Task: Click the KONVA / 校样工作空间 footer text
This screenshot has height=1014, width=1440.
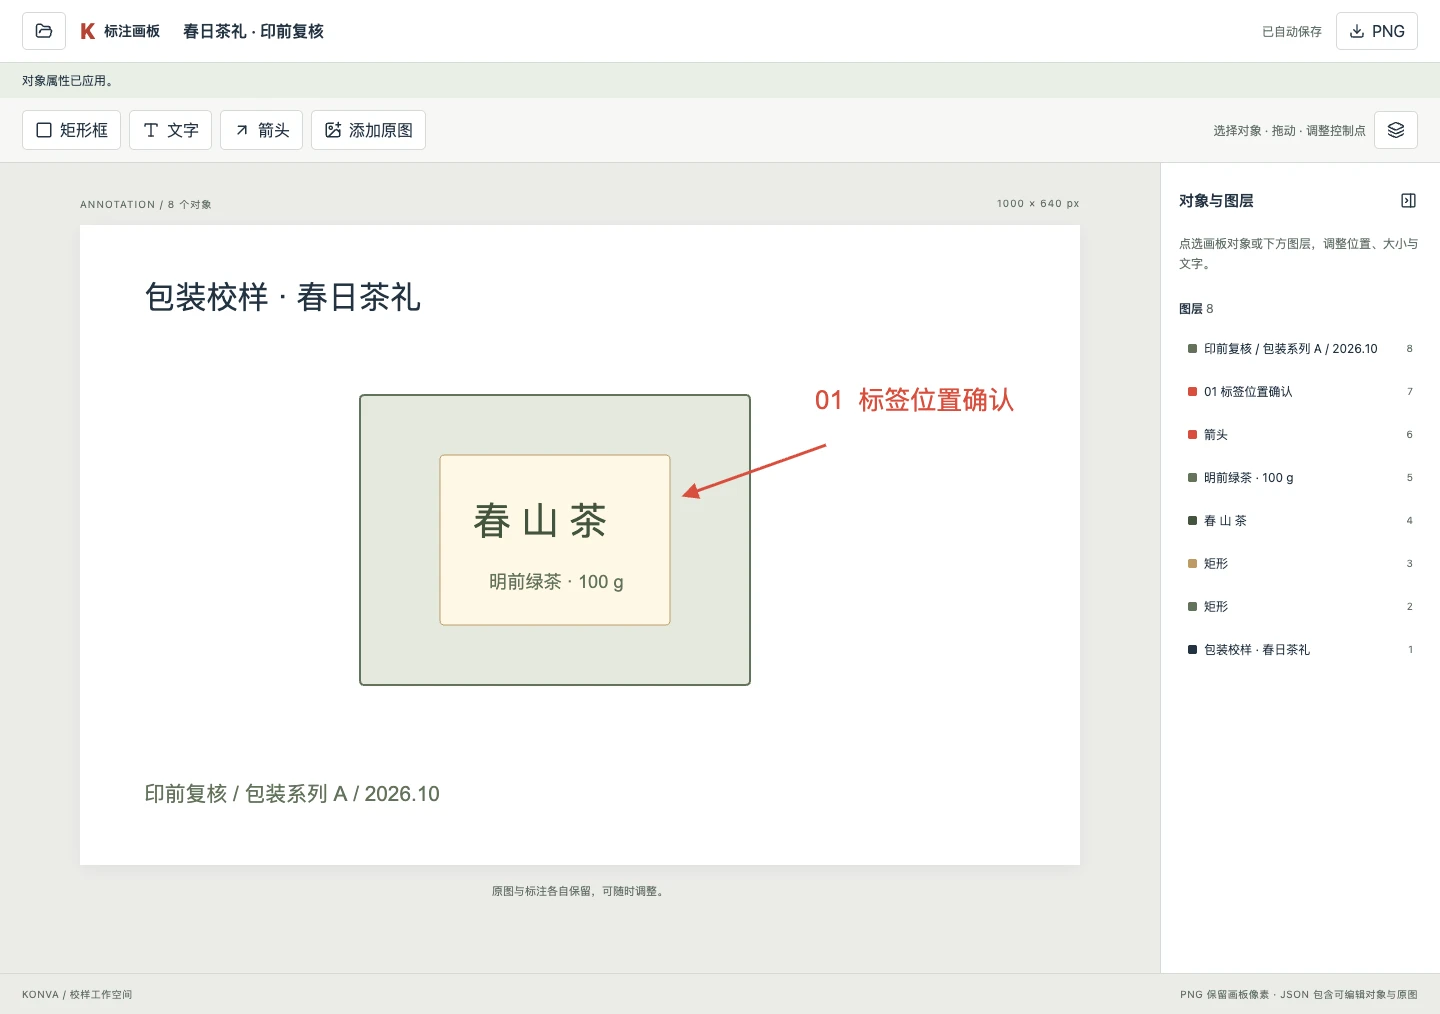Action: coord(77,995)
